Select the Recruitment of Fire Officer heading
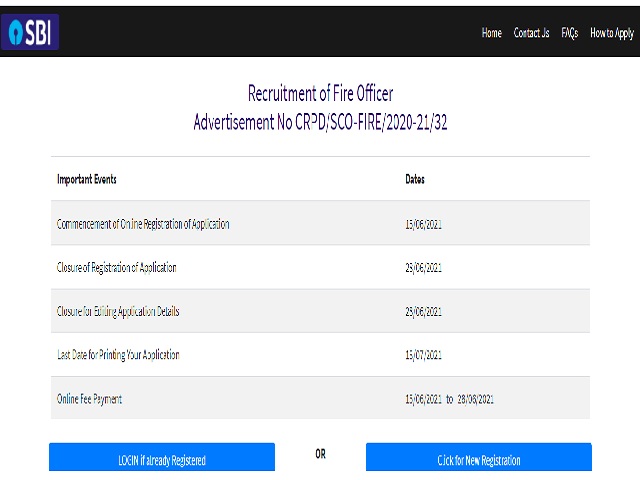Image resolution: width=640 pixels, height=480 pixels. point(320,93)
